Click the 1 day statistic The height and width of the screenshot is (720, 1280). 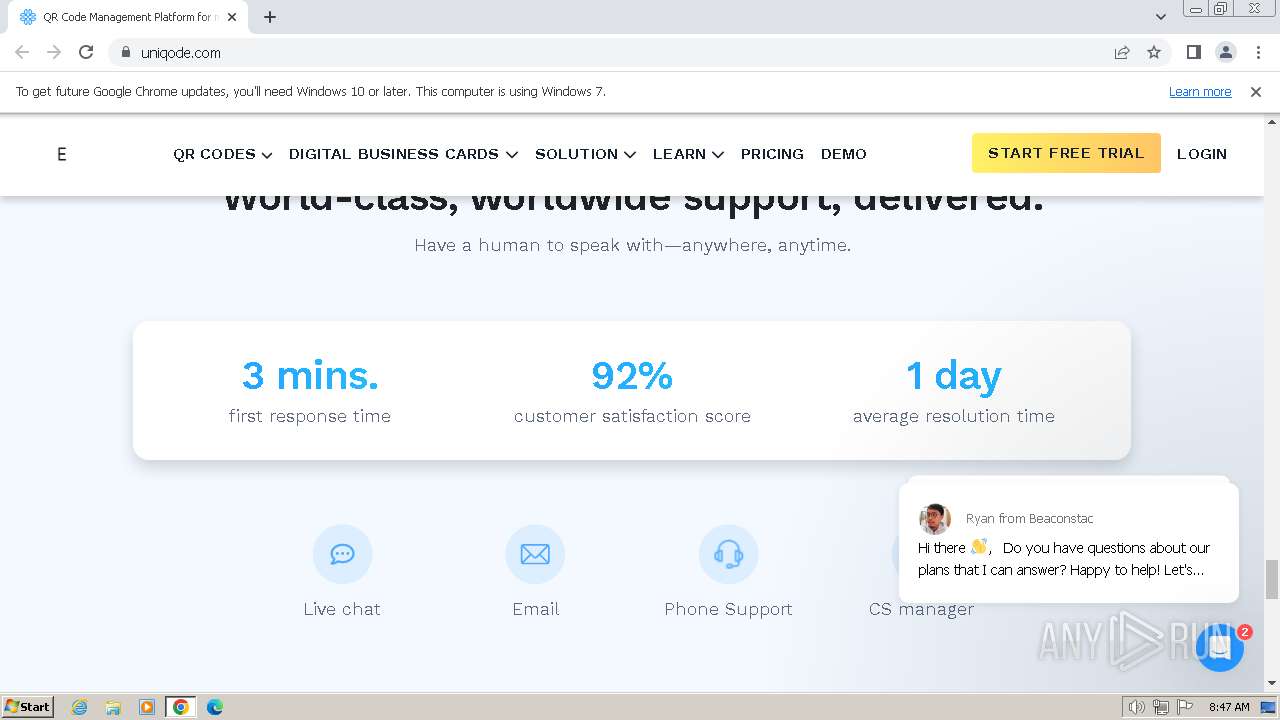coord(954,375)
